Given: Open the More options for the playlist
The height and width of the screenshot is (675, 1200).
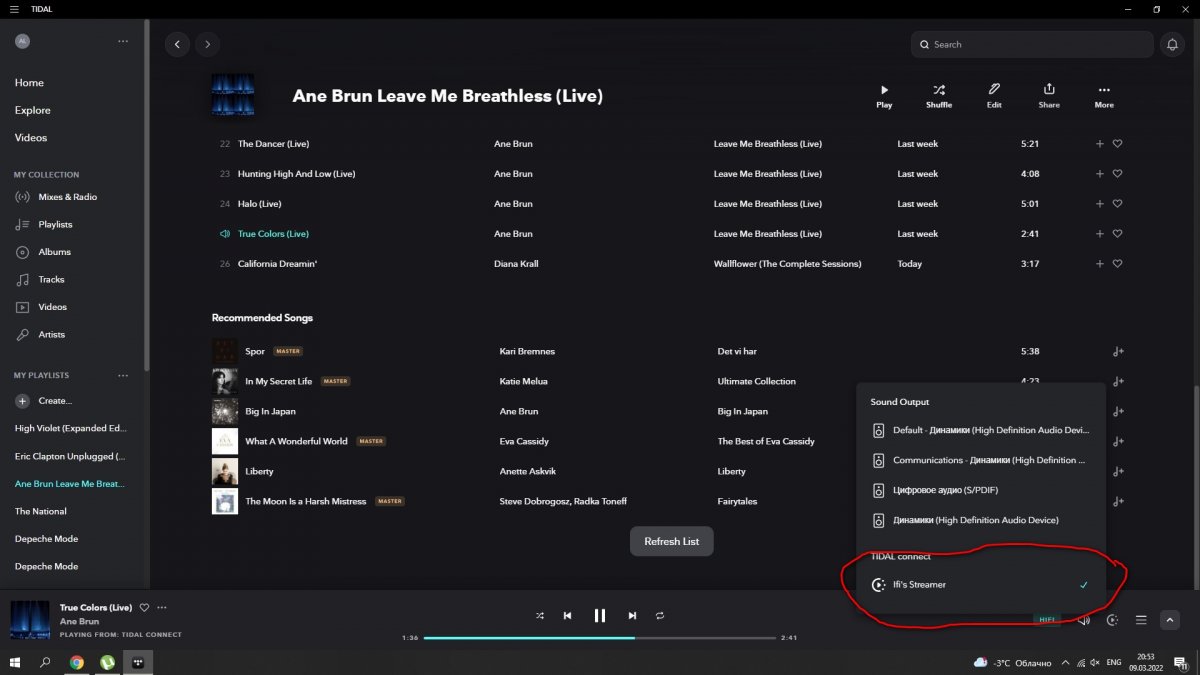Looking at the screenshot, I should point(1104,96).
